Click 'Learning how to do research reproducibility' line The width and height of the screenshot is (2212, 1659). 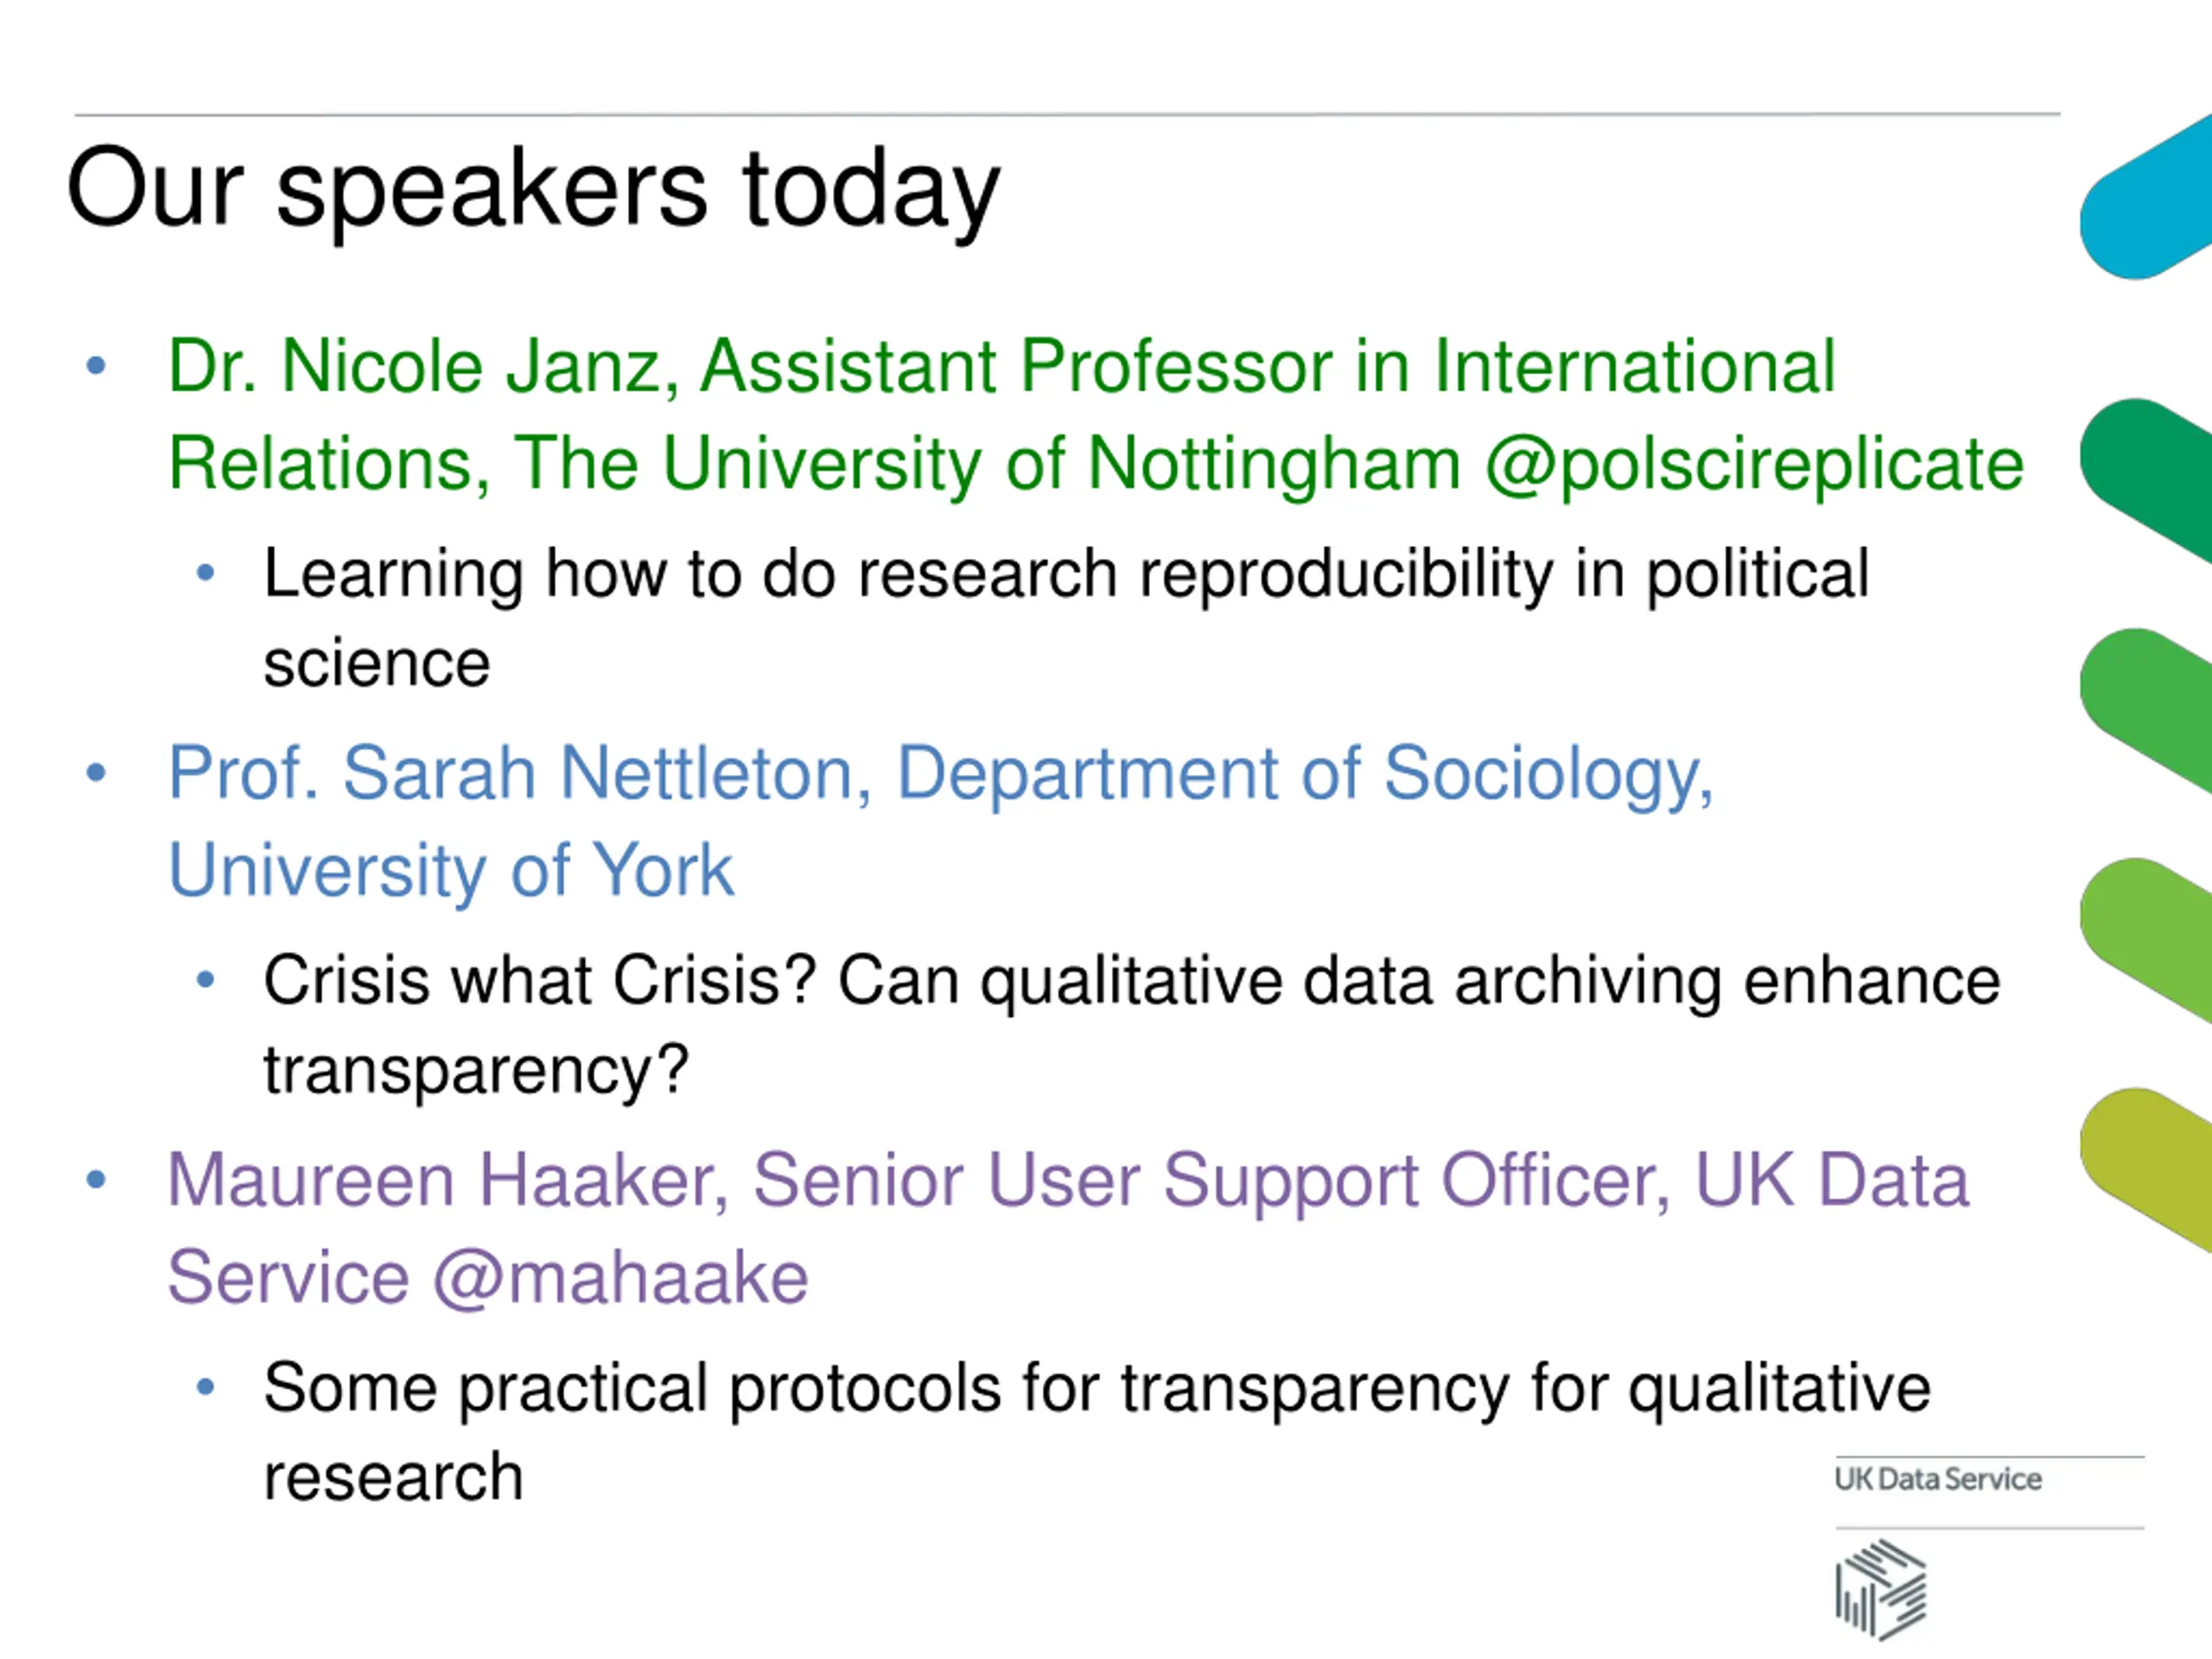[x=1066, y=576]
